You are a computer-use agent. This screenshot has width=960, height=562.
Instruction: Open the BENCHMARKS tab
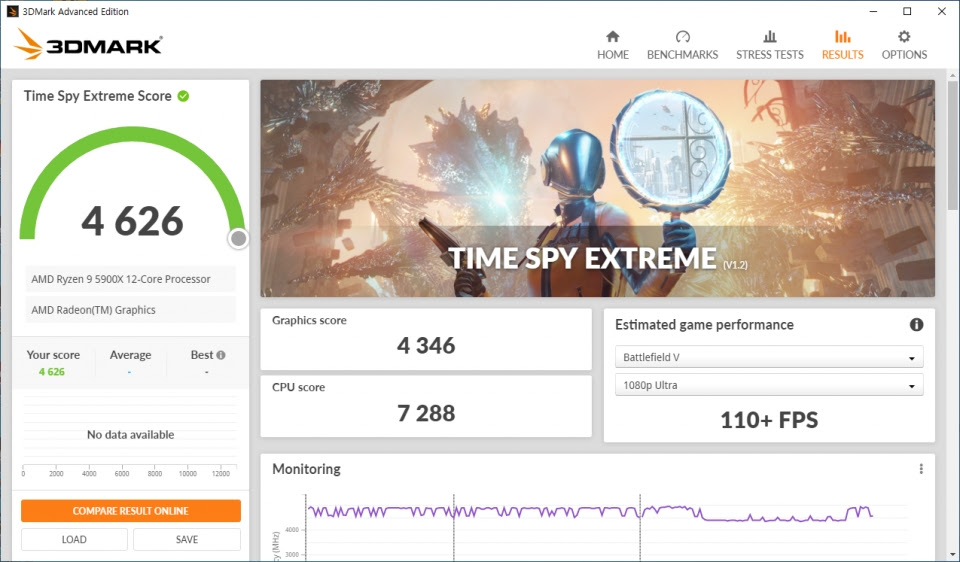pos(682,45)
